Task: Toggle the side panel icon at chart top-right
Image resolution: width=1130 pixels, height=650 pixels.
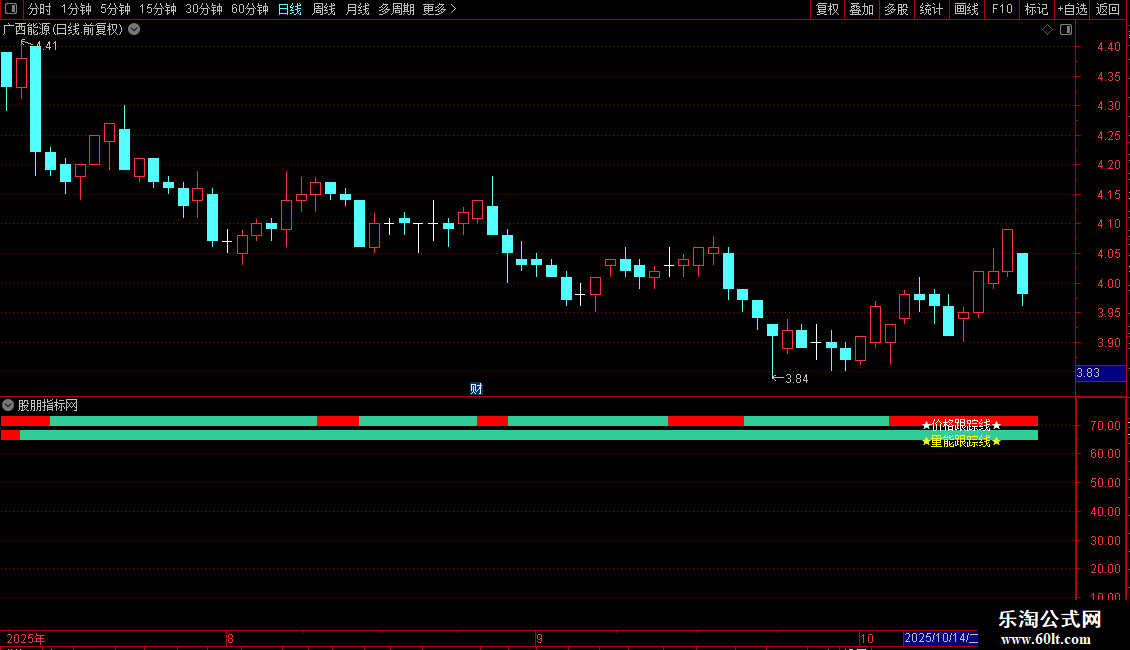Action: (1066, 30)
